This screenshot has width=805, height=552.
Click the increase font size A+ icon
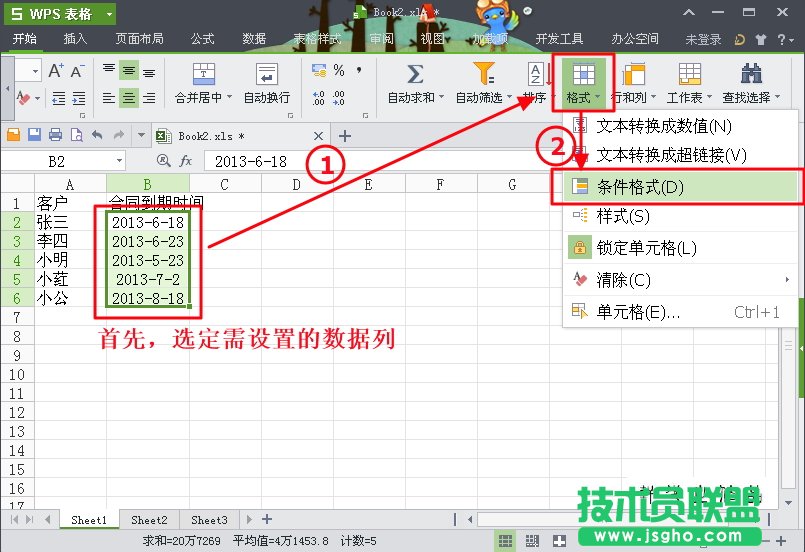[56, 70]
